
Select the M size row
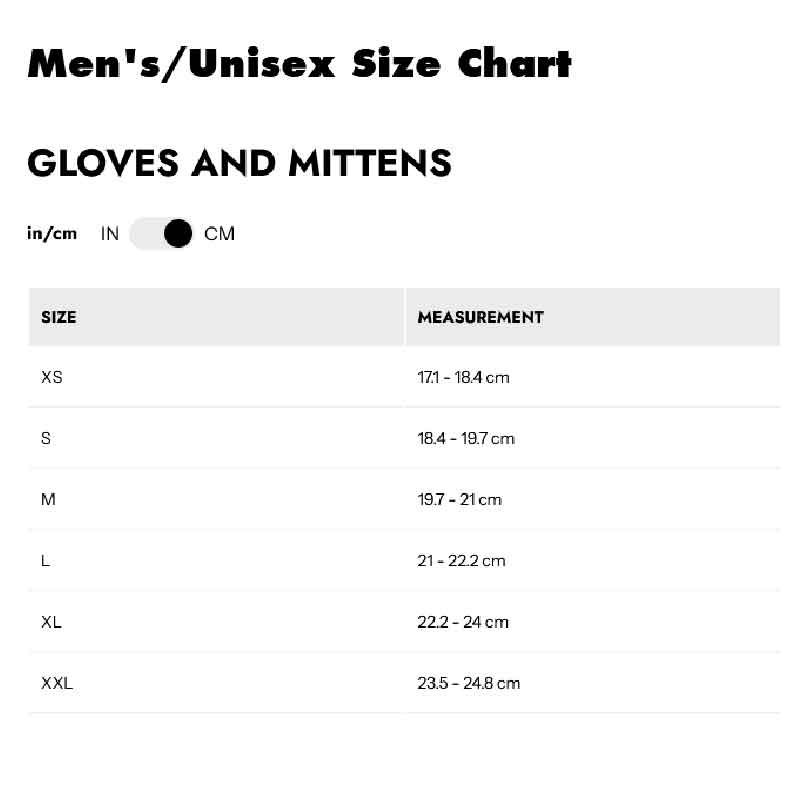tap(48, 500)
